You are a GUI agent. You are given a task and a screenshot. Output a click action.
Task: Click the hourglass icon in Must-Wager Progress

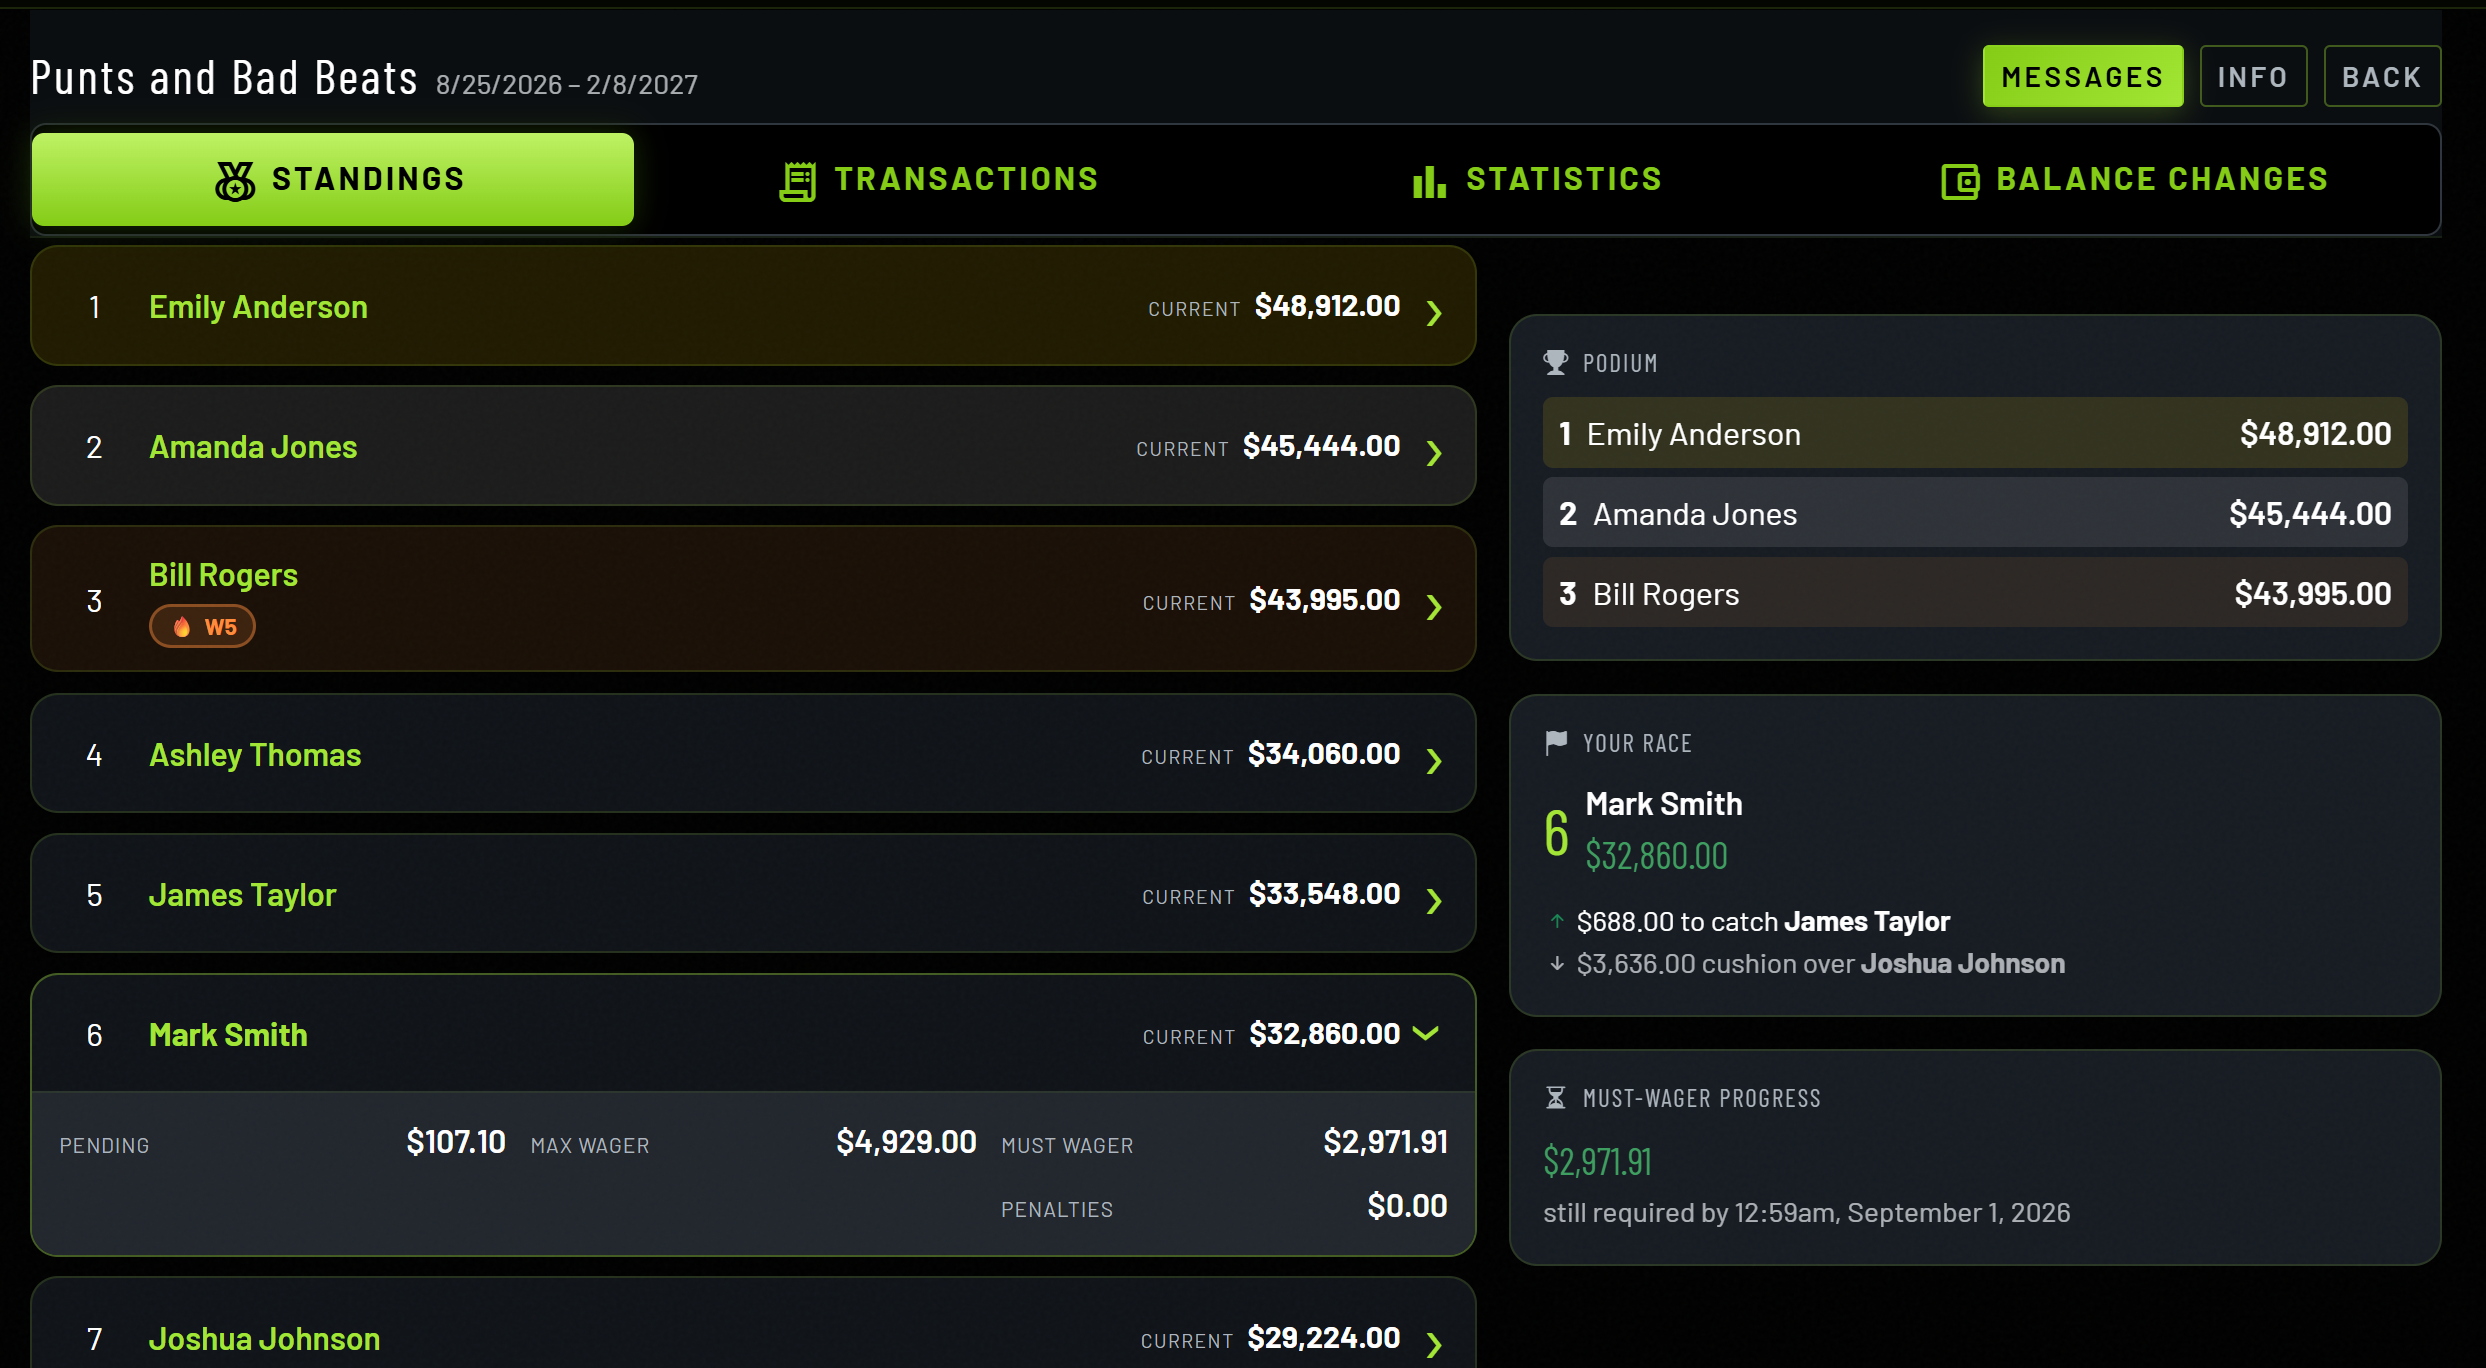coord(1555,1097)
